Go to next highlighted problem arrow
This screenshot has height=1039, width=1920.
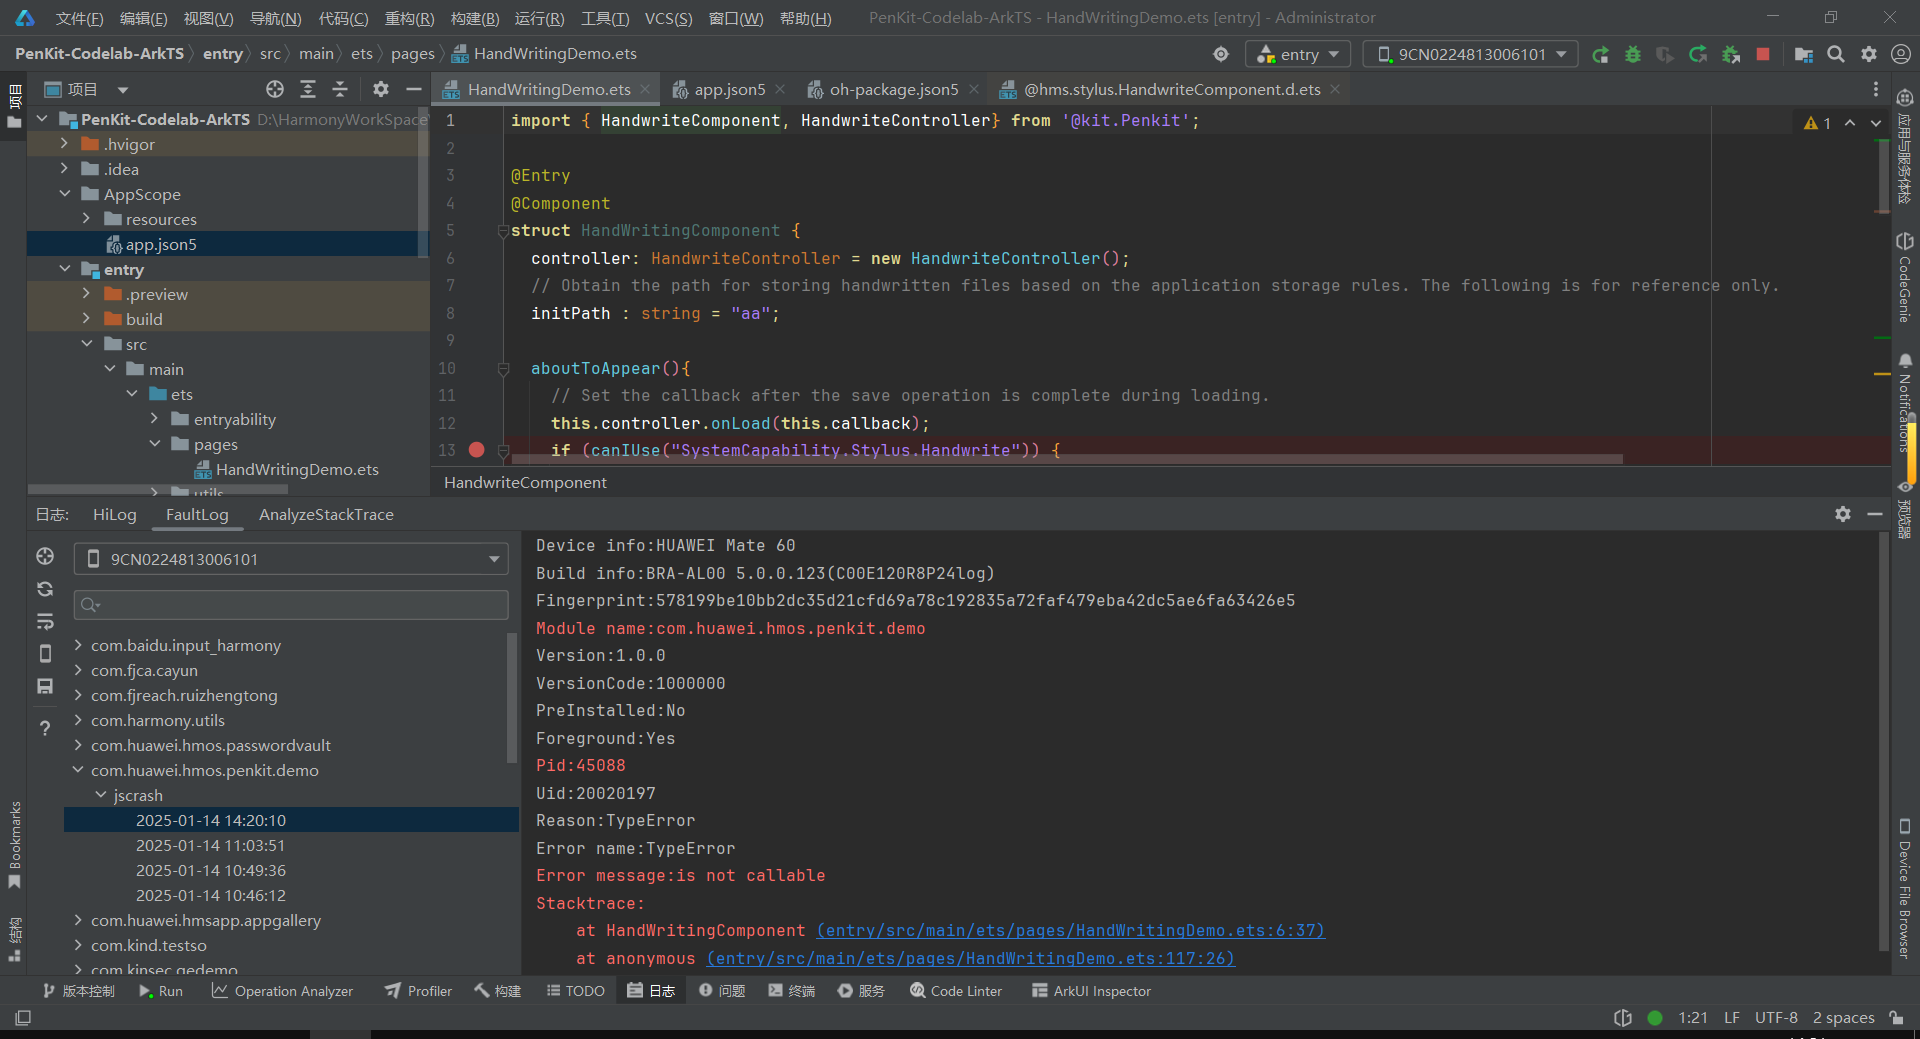(x=1876, y=123)
